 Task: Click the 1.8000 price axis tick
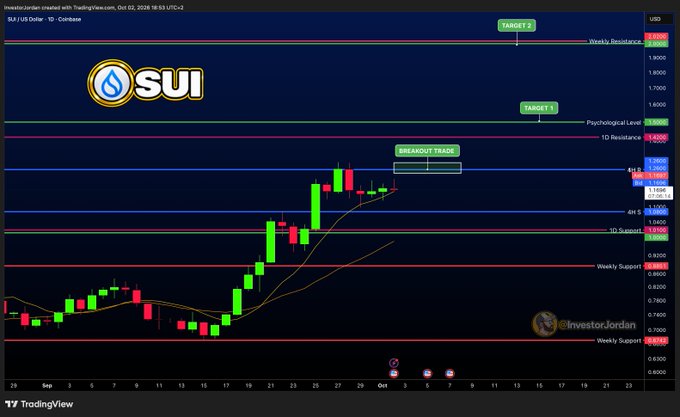657,72
